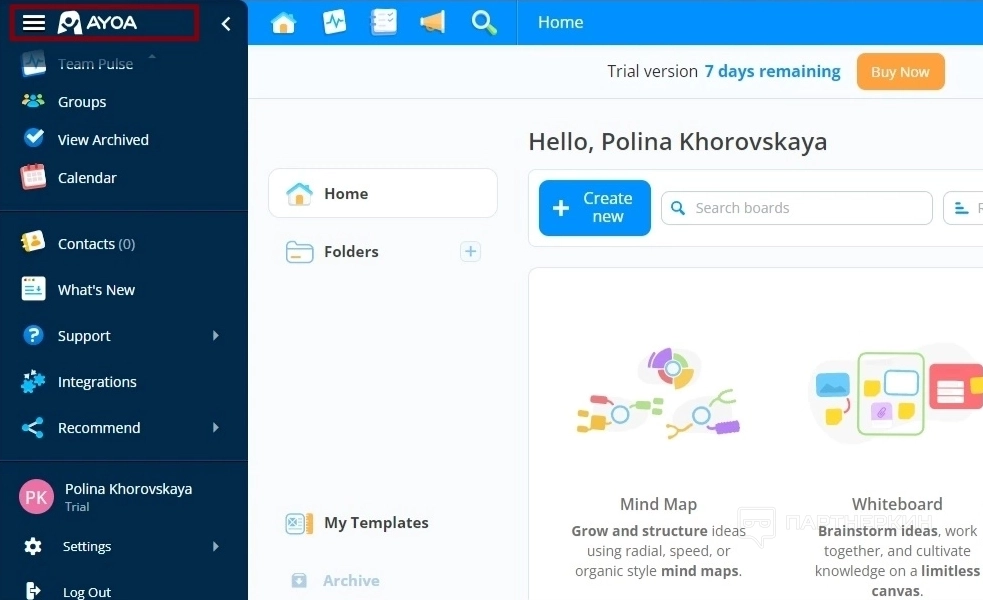Click the Calendar icon
This screenshot has width=983, height=600.
pyautogui.click(x=33, y=176)
